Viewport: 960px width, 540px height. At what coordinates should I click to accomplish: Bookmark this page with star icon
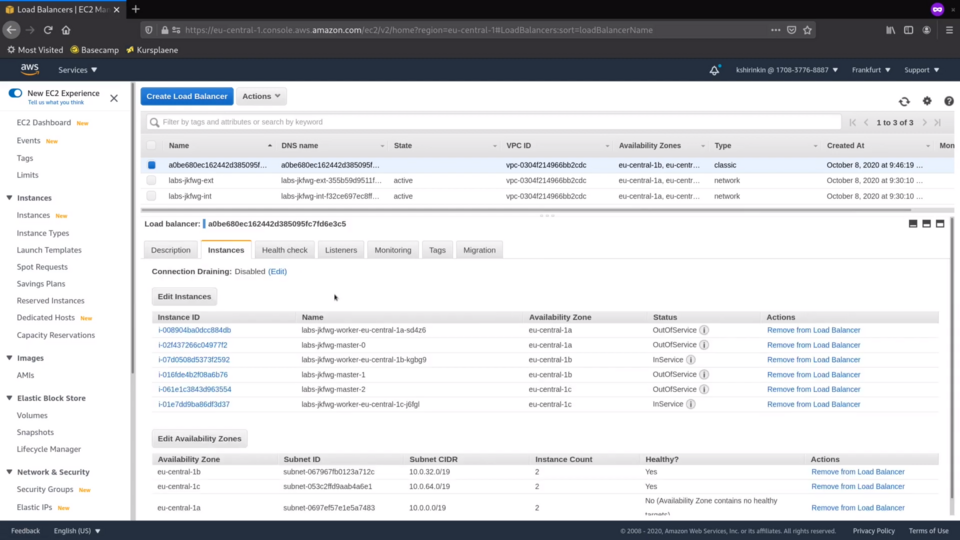(808, 30)
